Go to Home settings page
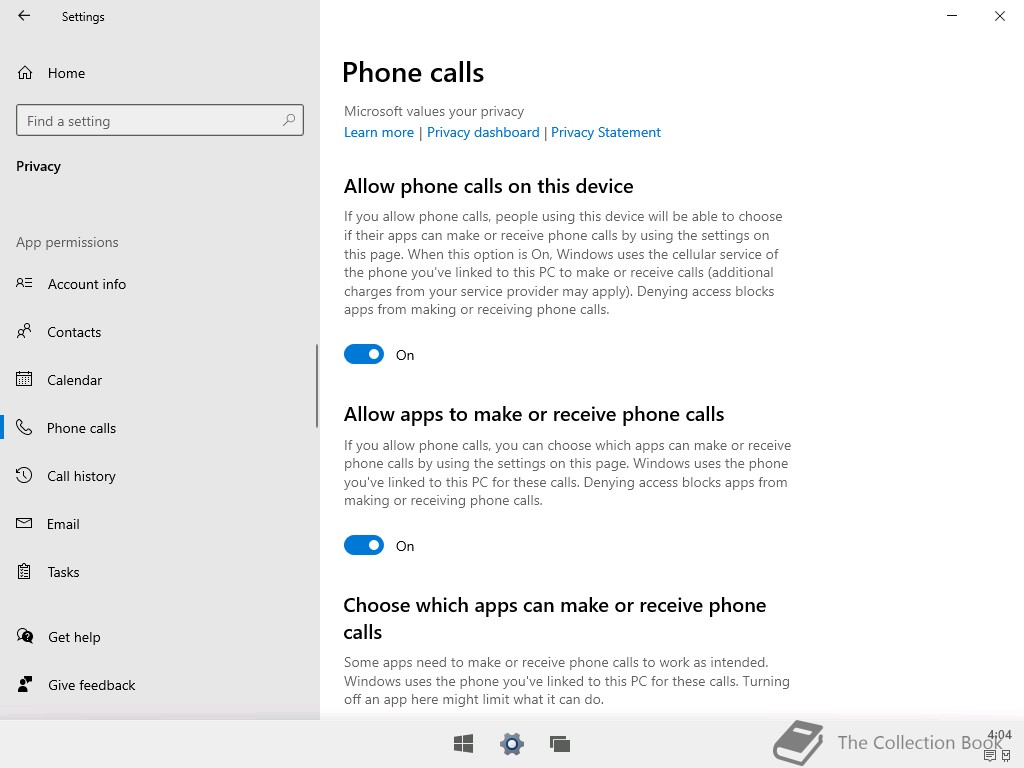 (x=160, y=73)
